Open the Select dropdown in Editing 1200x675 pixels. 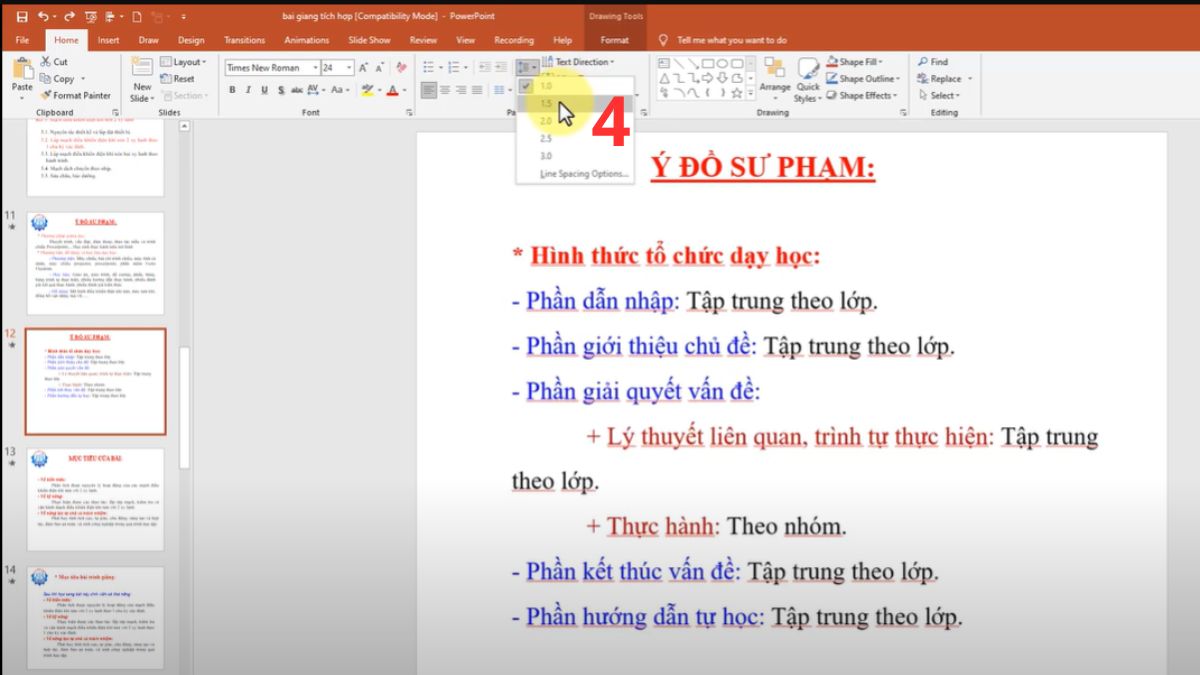tap(938, 95)
